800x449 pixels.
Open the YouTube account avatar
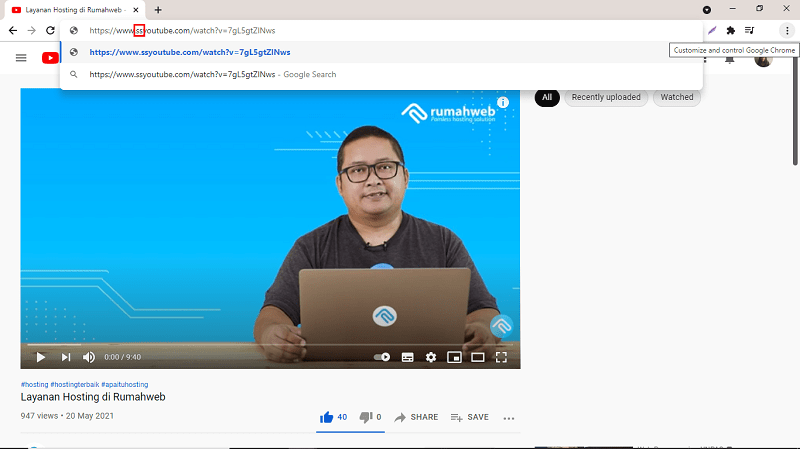coord(763,60)
